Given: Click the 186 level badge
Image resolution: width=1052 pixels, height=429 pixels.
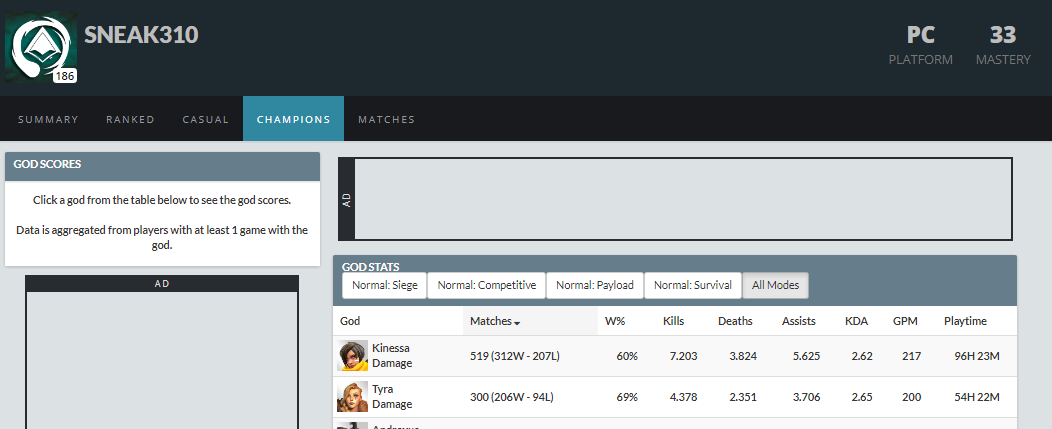Looking at the screenshot, I should [64, 76].
